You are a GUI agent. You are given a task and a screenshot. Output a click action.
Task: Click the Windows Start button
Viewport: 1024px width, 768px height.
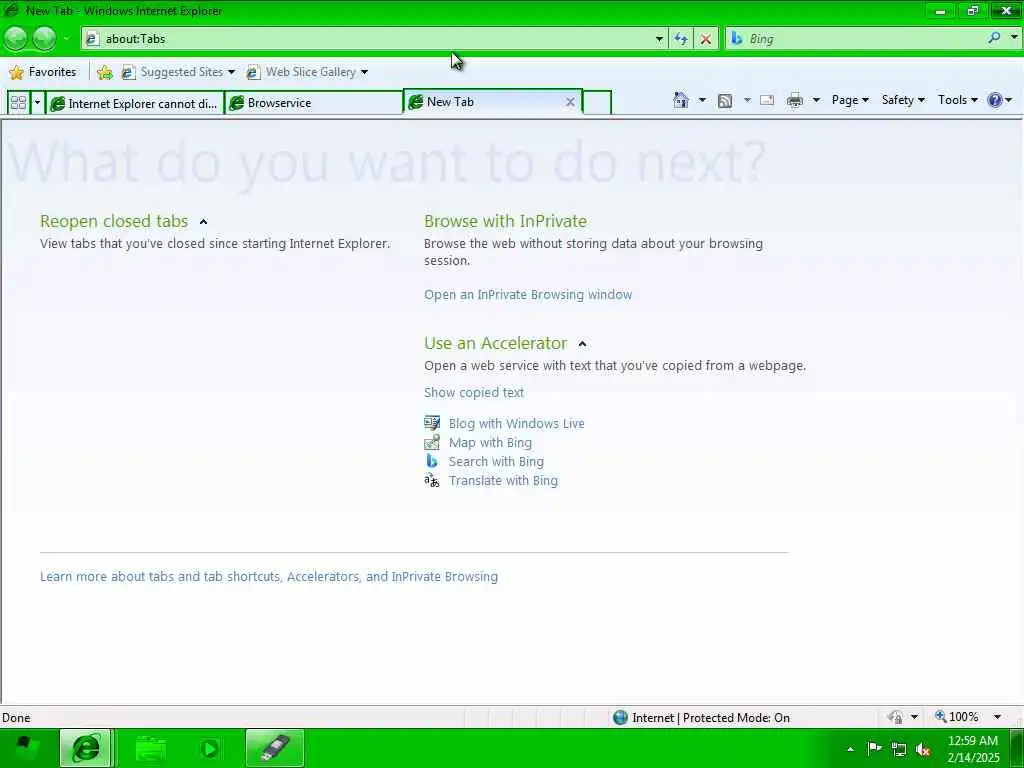tap(26, 748)
